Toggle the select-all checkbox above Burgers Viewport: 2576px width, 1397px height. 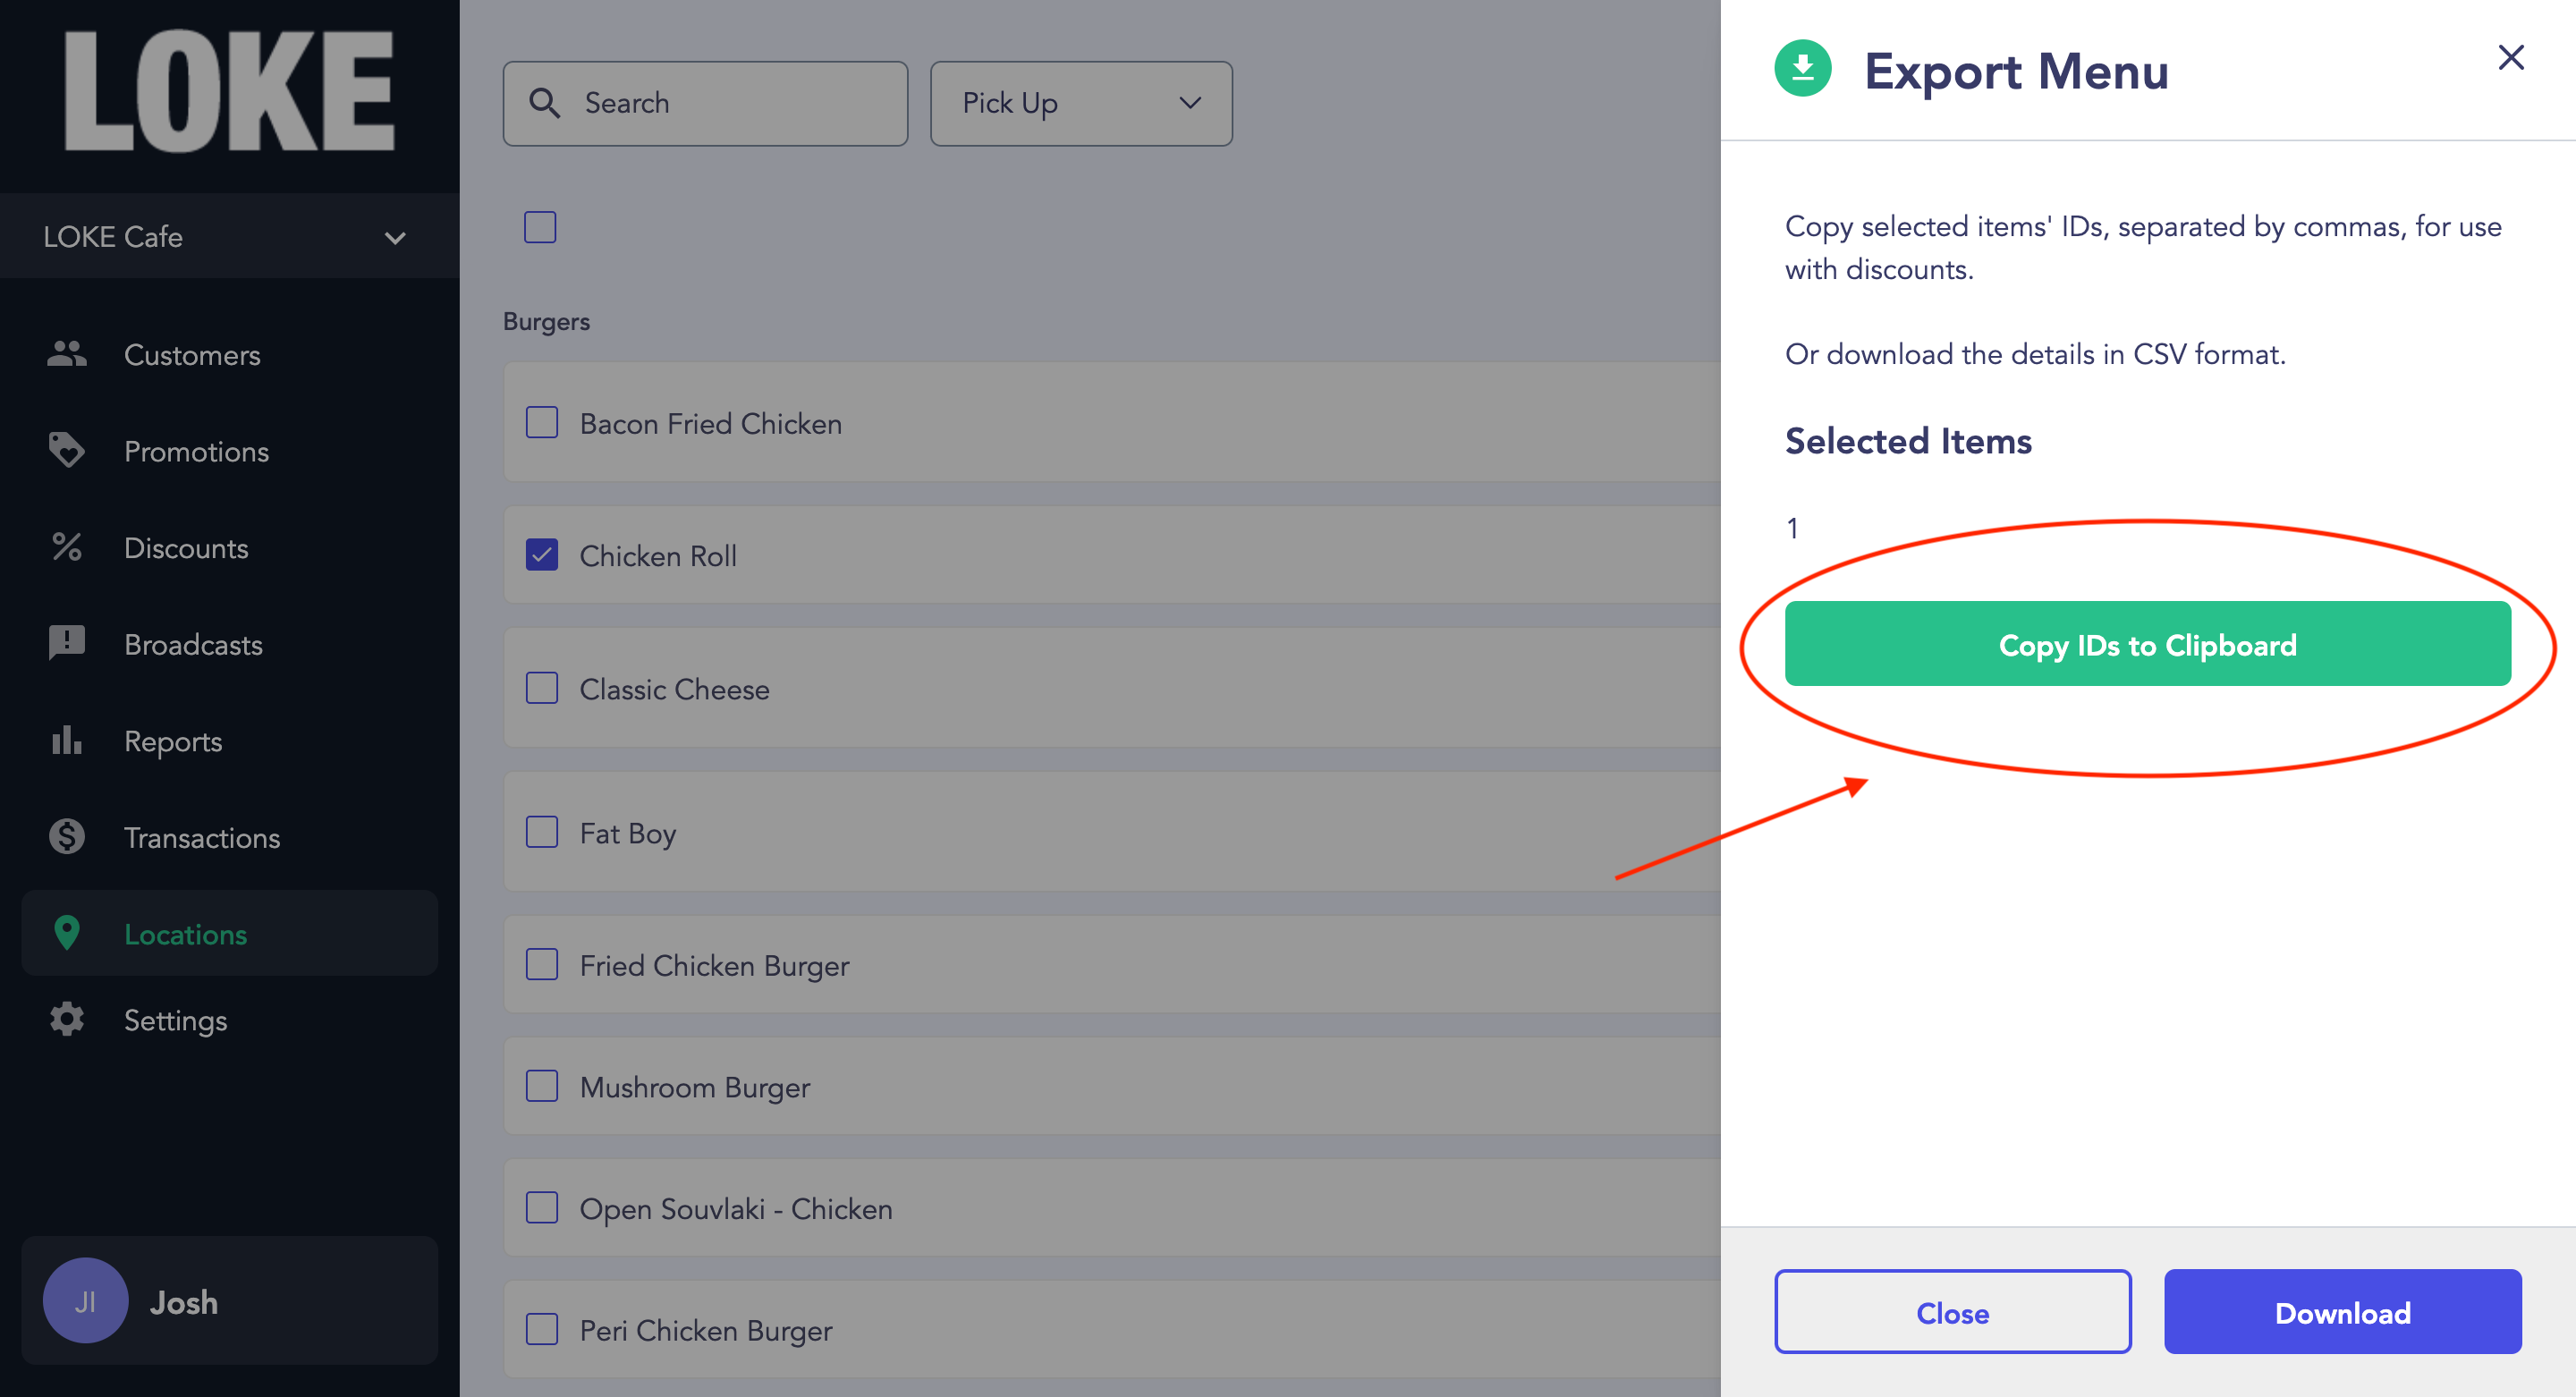click(540, 227)
